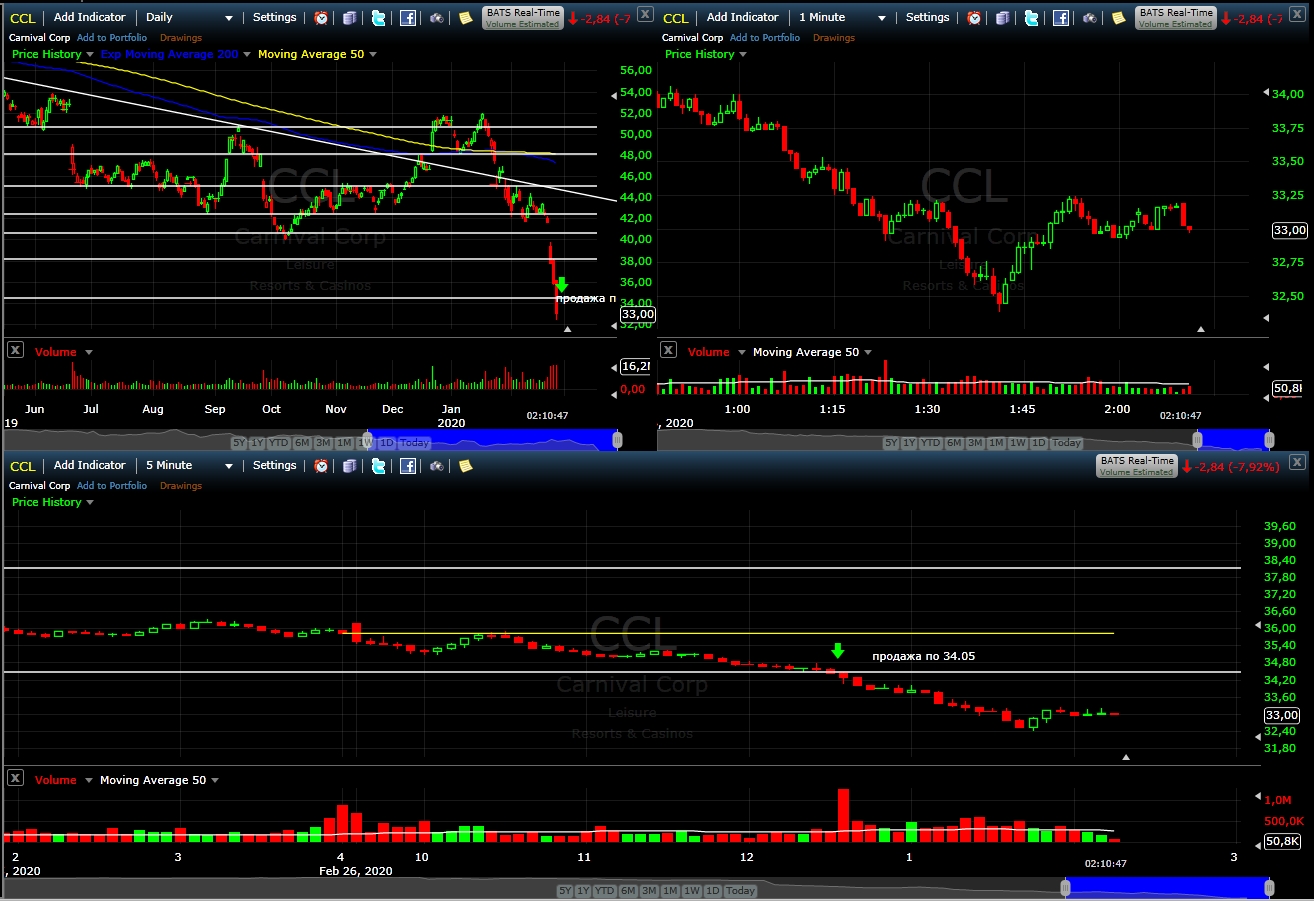Image resolution: width=1314 pixels, height=902 pixels.
Task: Click Add to Portfolio link in Daily chart
Action: (x=112, y=38)
